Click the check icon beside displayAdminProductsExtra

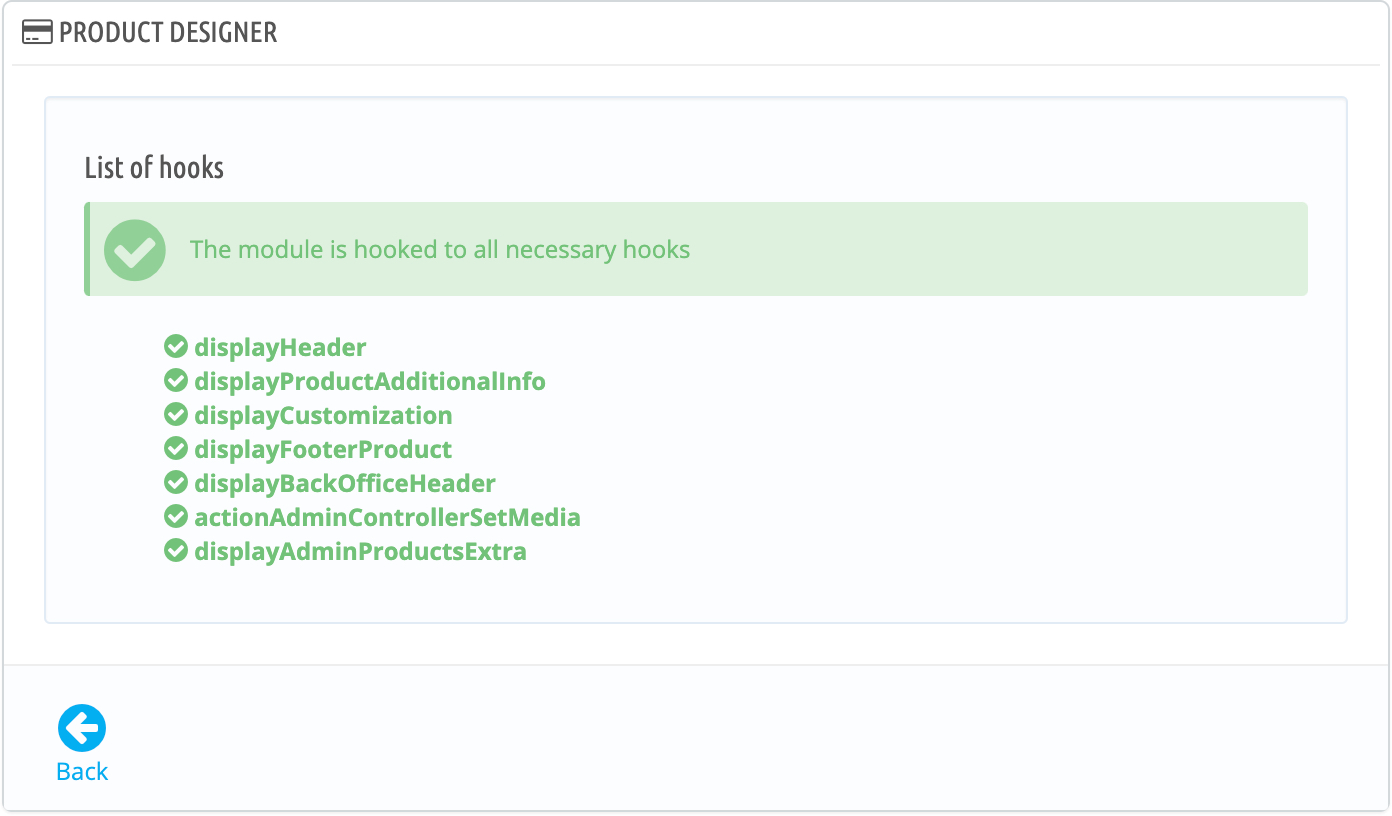click(x=176, y=551)
